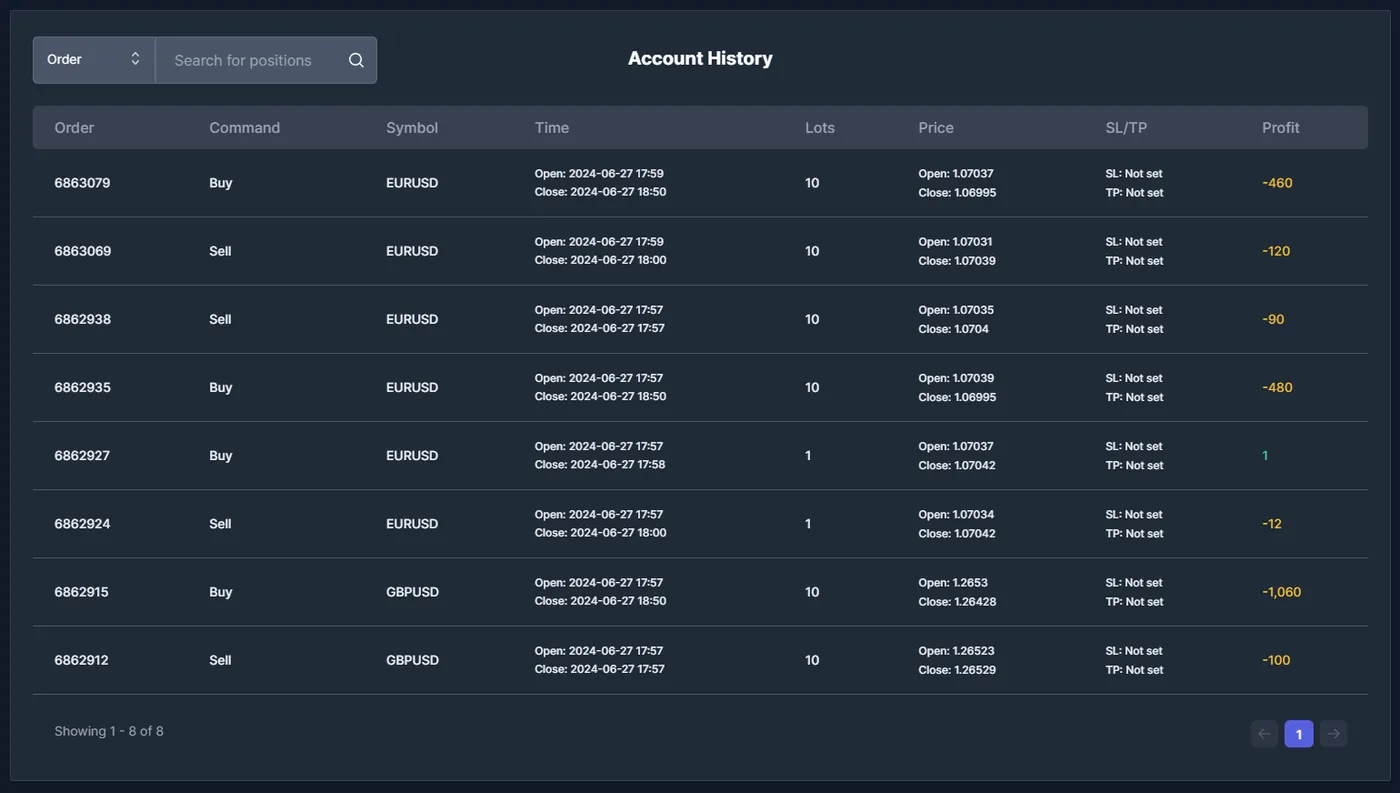Click Open price 1.07031
The image size is (1400, 793).
956,241
